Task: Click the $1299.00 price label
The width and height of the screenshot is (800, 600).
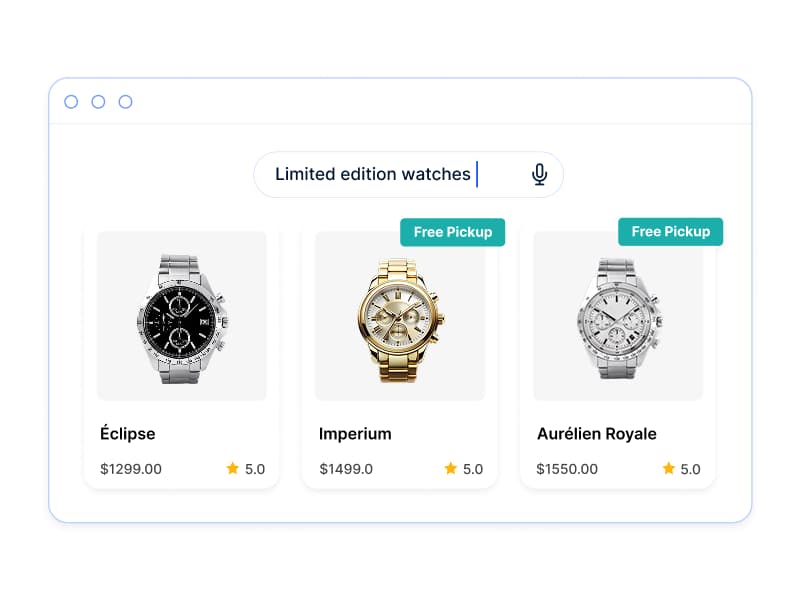Action: pos(131,469)
